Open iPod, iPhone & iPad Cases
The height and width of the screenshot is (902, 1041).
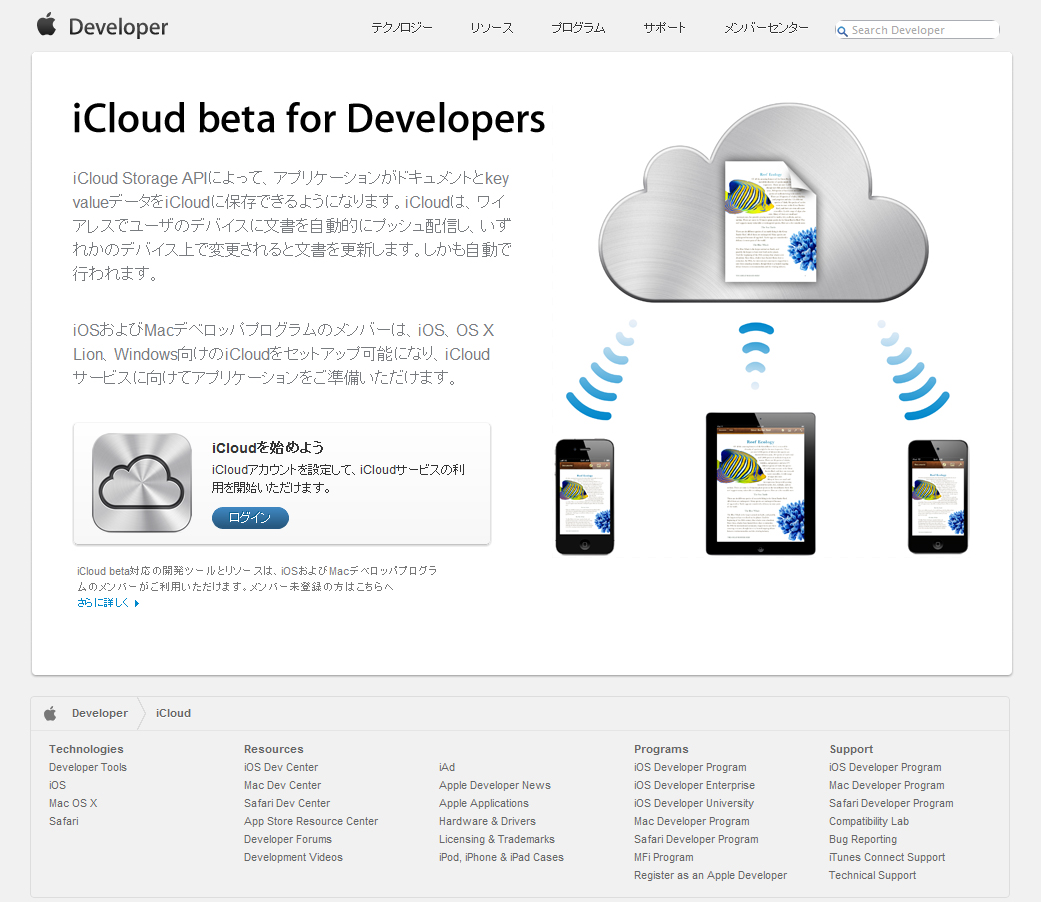[x=501, y=857]
